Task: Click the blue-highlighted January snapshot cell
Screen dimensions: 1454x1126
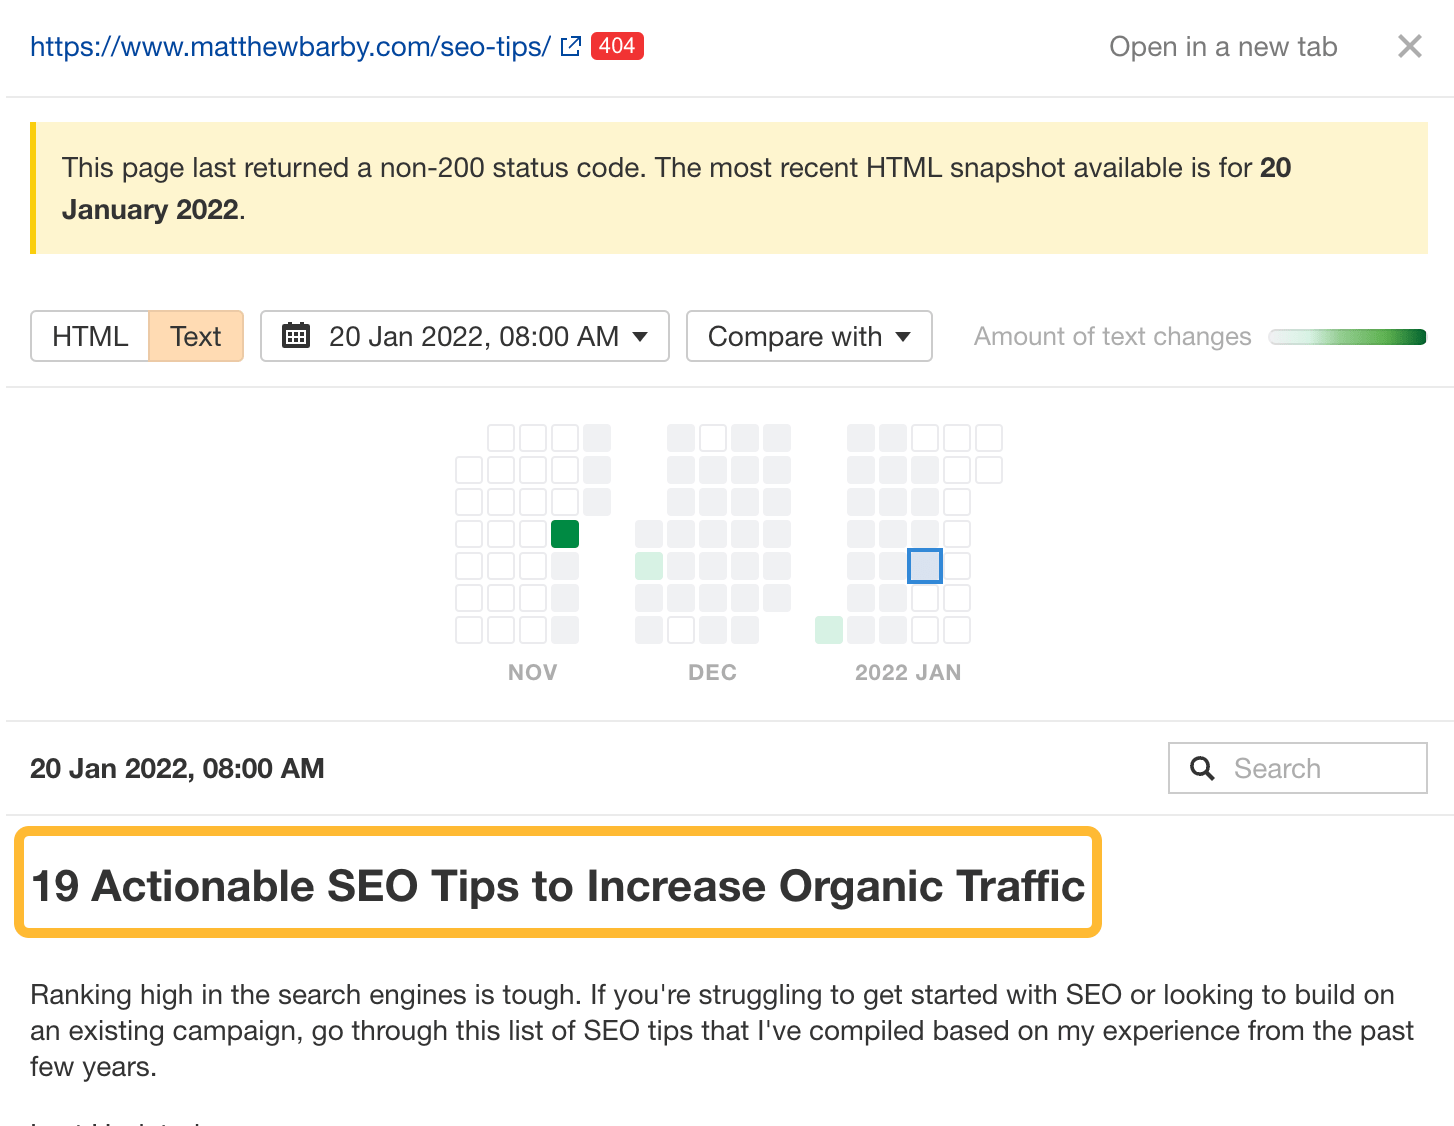Action: (x=923, y=565)
